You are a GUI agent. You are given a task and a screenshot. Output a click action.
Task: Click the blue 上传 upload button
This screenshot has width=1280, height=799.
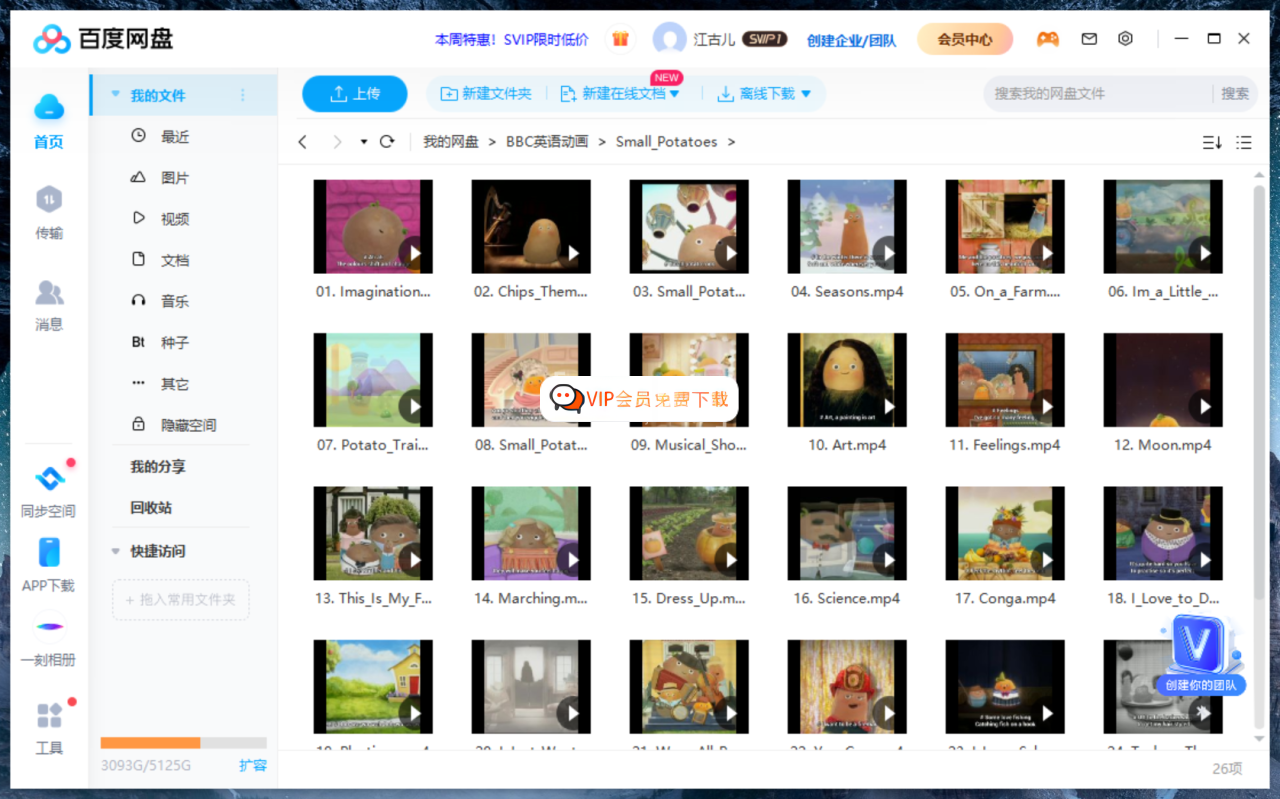[354, 94]
